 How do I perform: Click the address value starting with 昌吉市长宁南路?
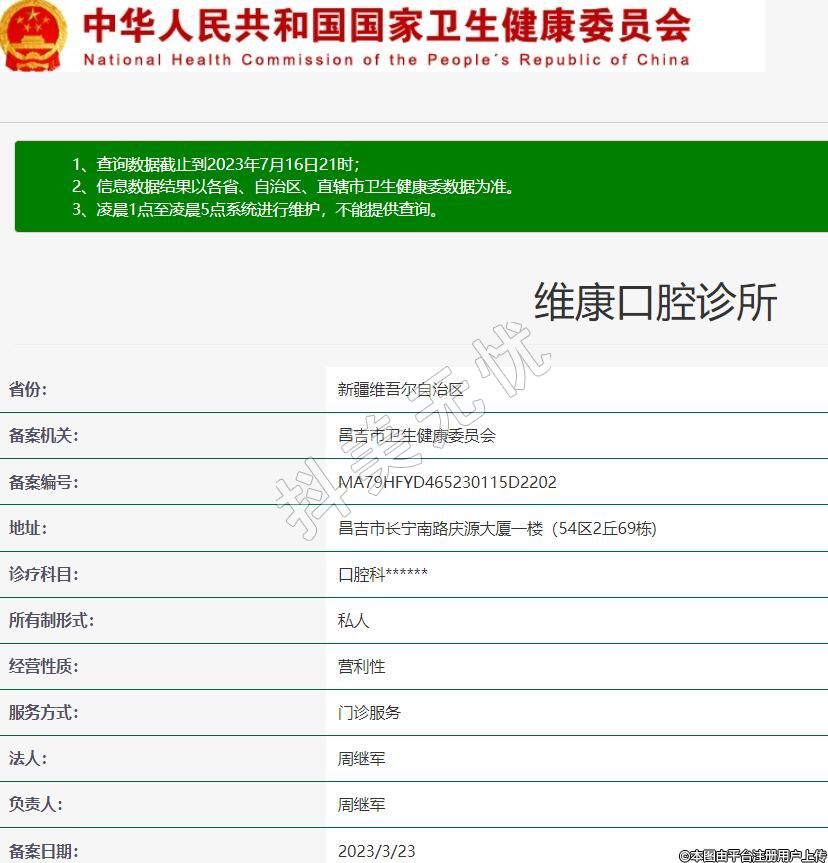click(x=497, y=528)
